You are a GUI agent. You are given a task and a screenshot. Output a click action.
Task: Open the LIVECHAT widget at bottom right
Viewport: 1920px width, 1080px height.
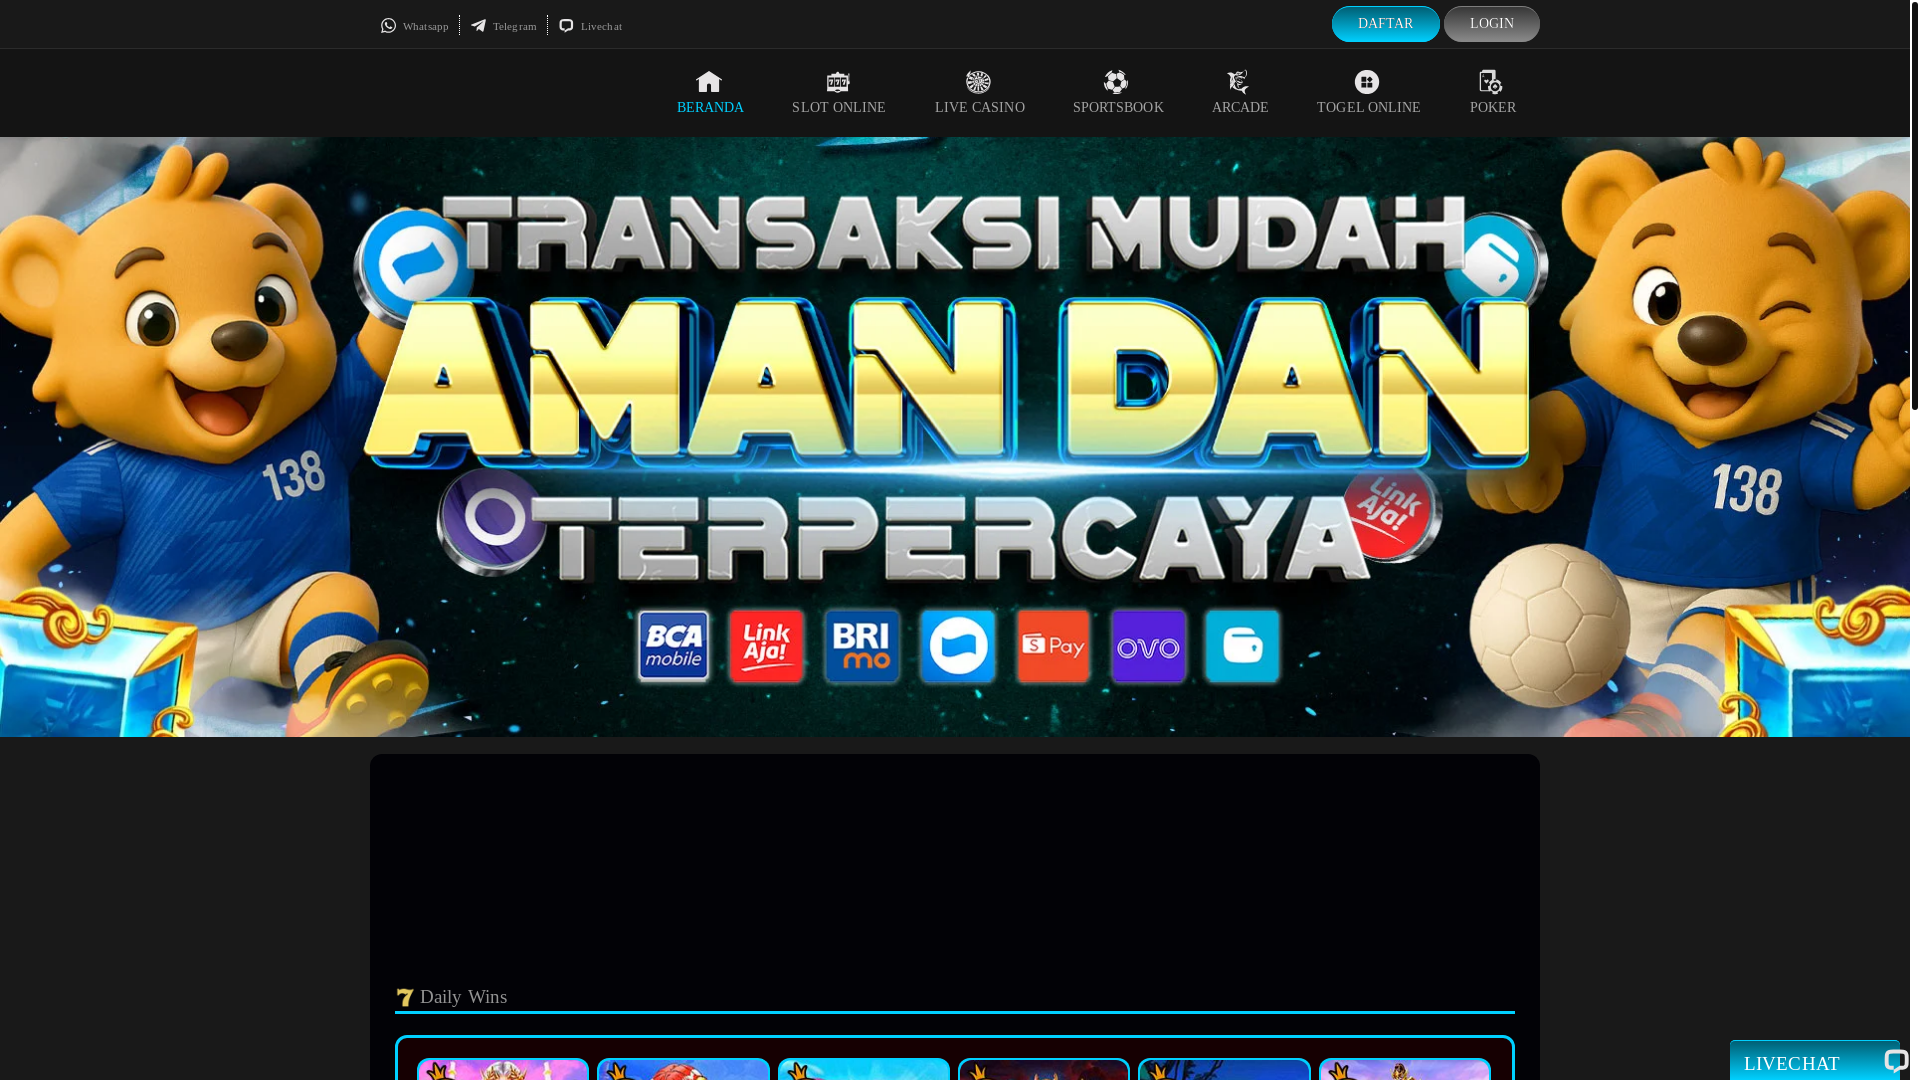[x=1791, y=1063]
